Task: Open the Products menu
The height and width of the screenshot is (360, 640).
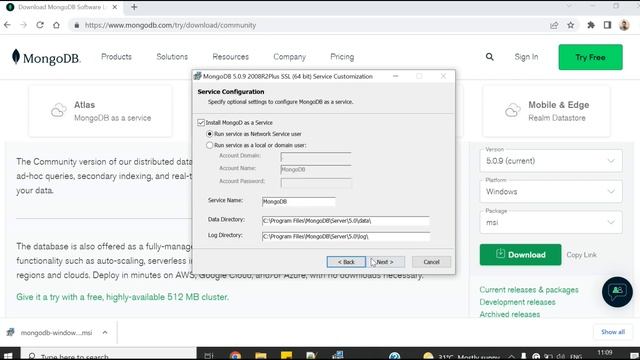Action: [x=116, y=57]
